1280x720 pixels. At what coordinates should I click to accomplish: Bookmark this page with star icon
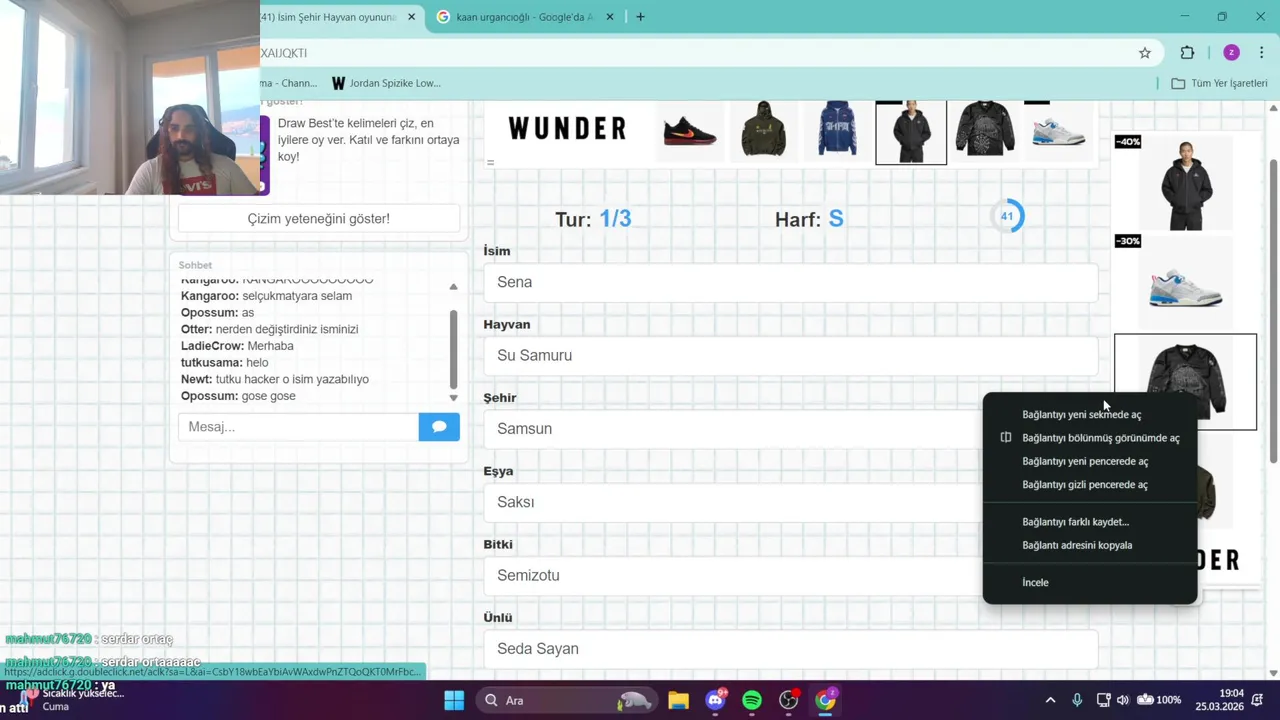[x=1145, y=53]
